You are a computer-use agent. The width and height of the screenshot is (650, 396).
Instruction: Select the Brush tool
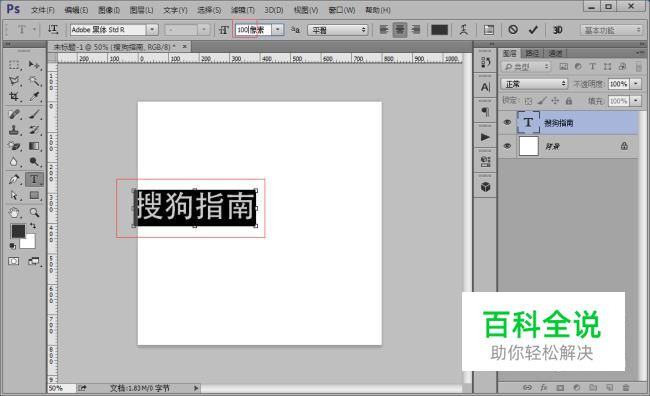pos(34,114)
